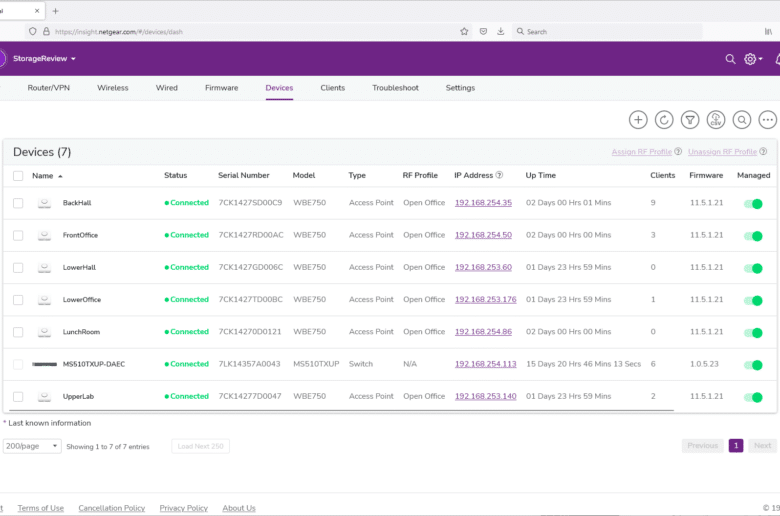Click the IP Address help question icon
Viewport: 780px width, 516px height.
coord(499,175)
